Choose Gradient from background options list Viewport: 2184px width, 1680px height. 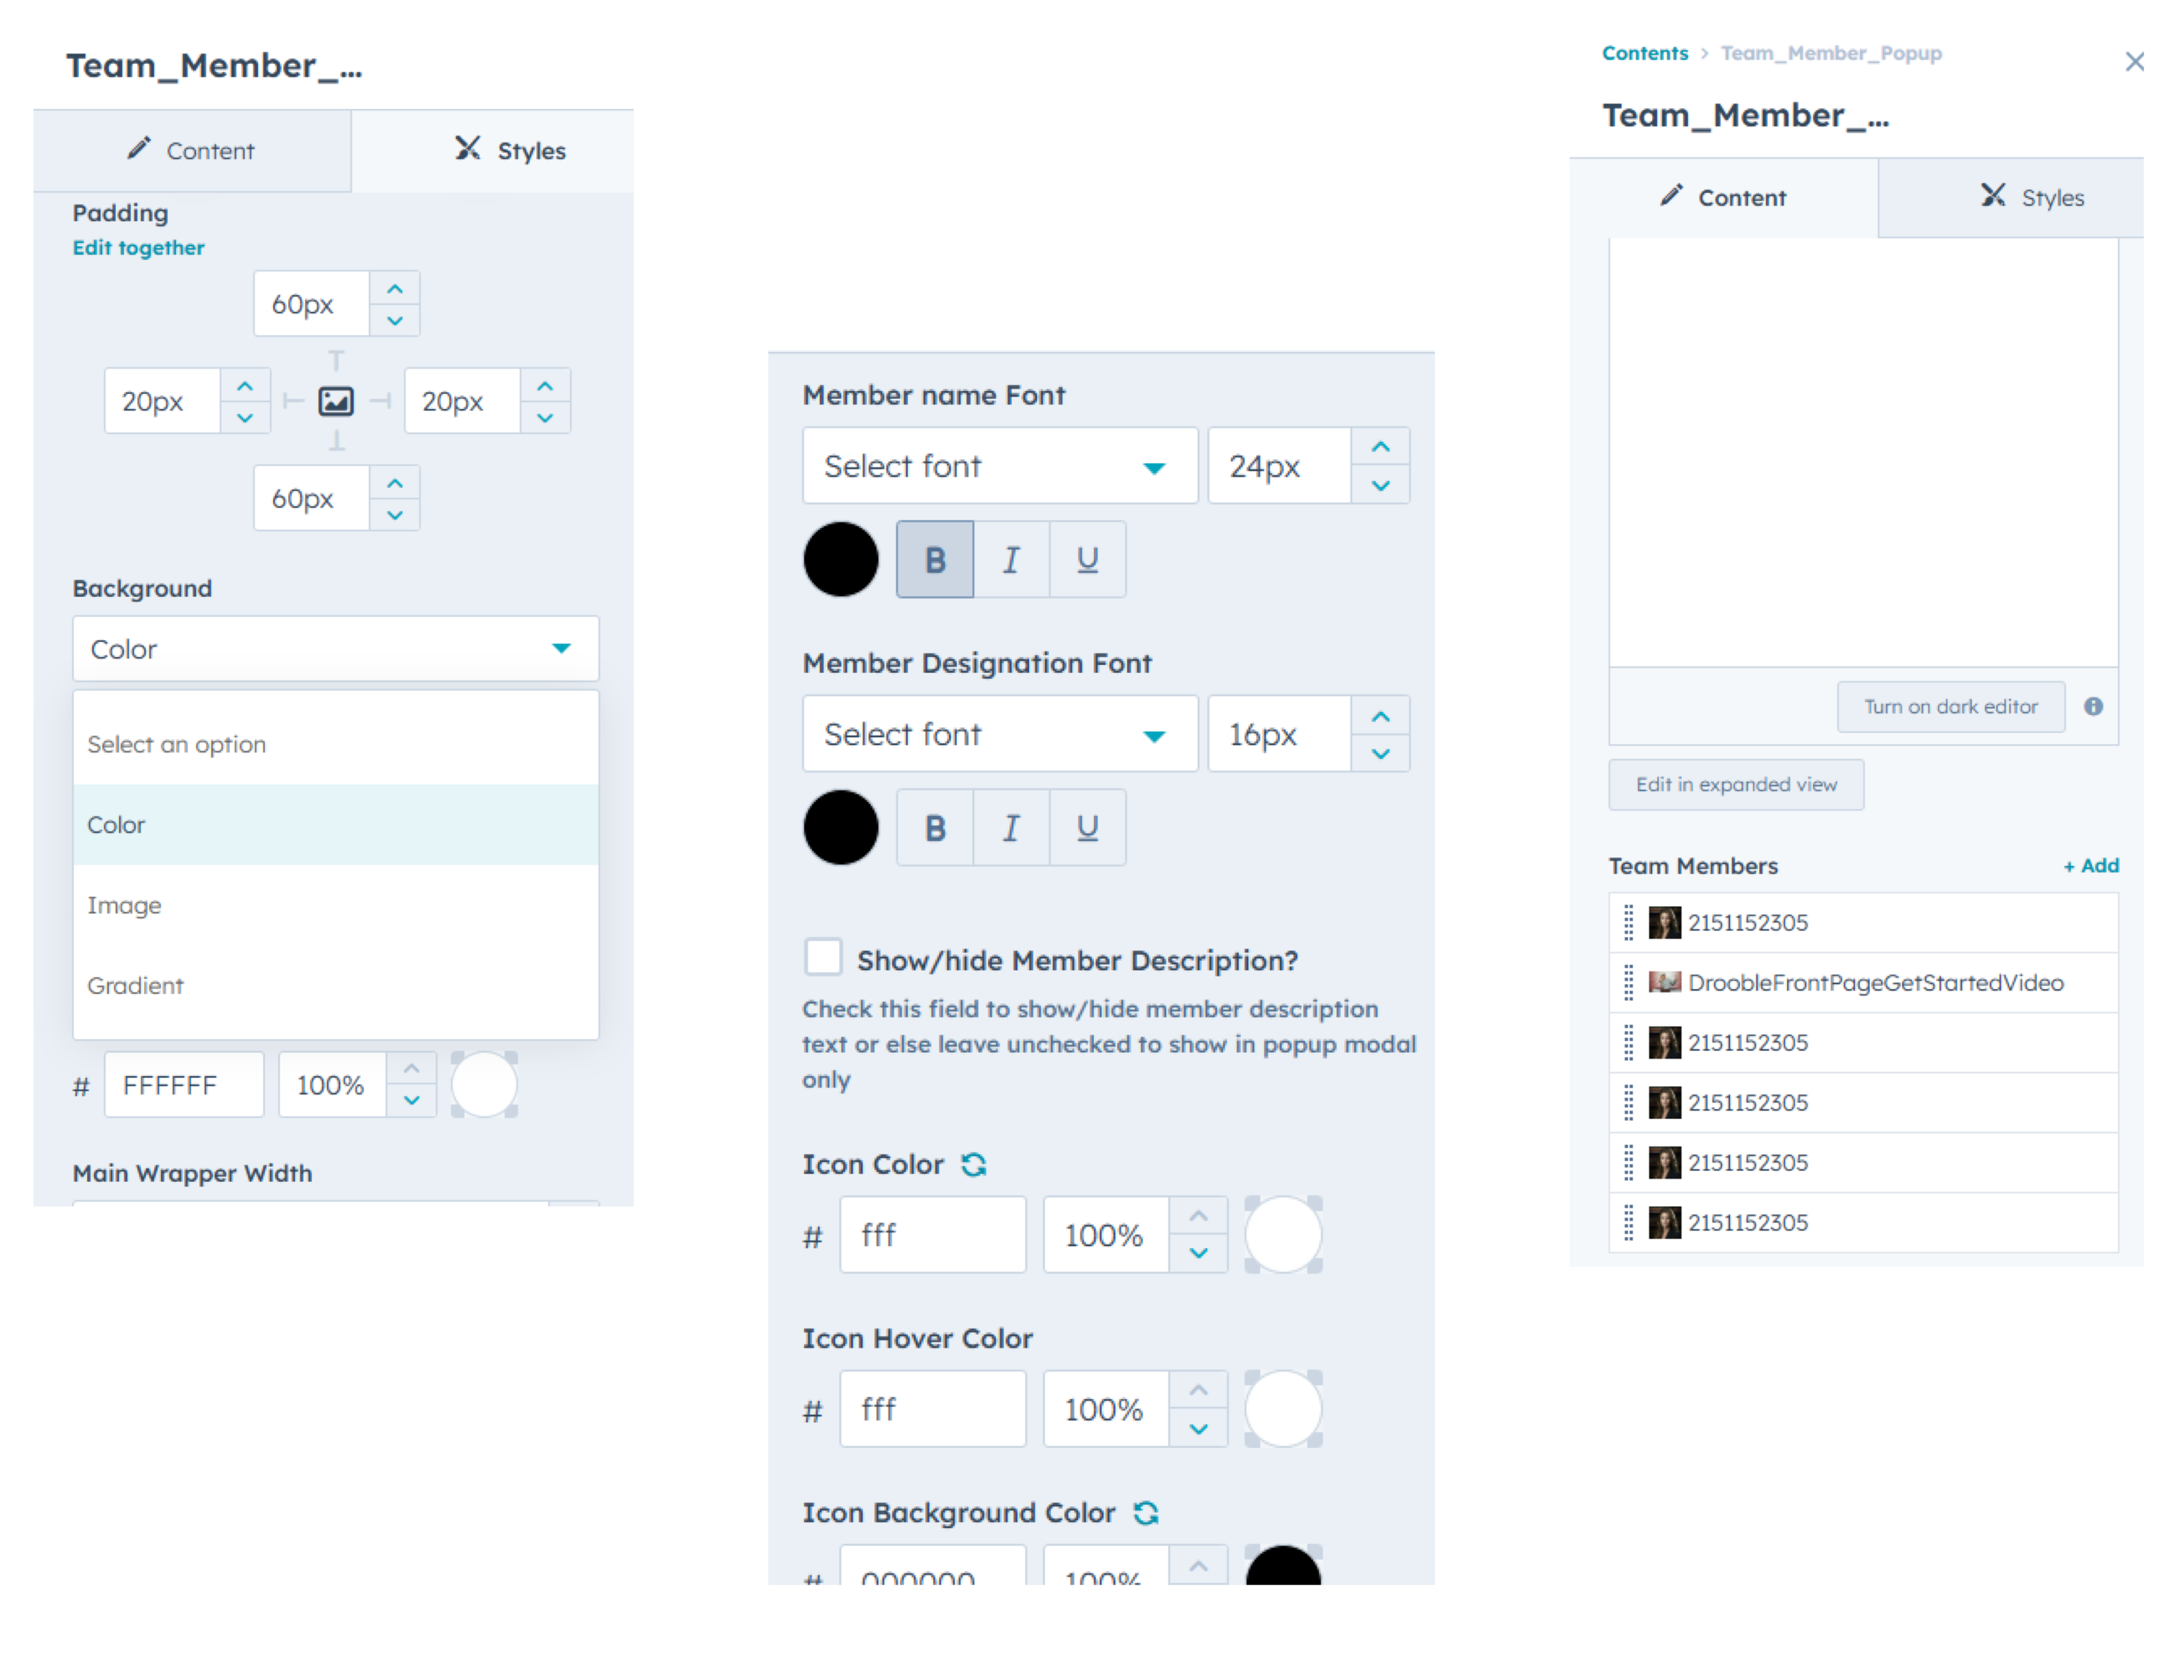click(135, 985)
